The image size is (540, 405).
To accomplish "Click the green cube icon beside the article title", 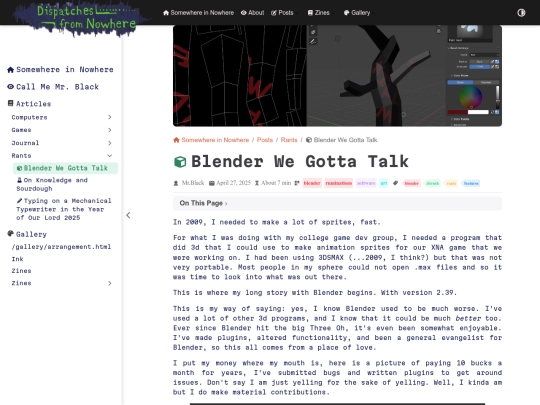I will tap(180, 162).
